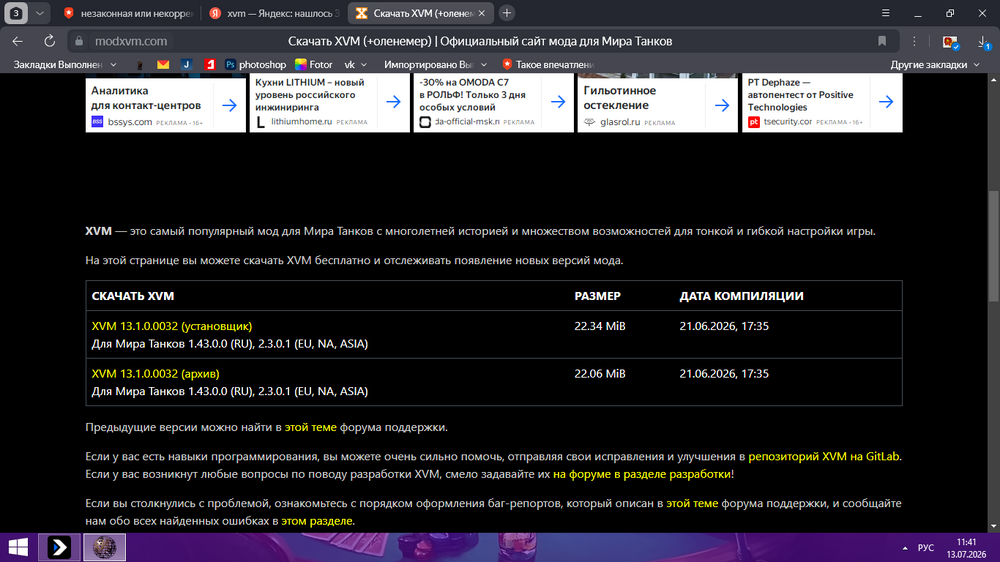Show hidden system tray icons

(x=904, y=548)
